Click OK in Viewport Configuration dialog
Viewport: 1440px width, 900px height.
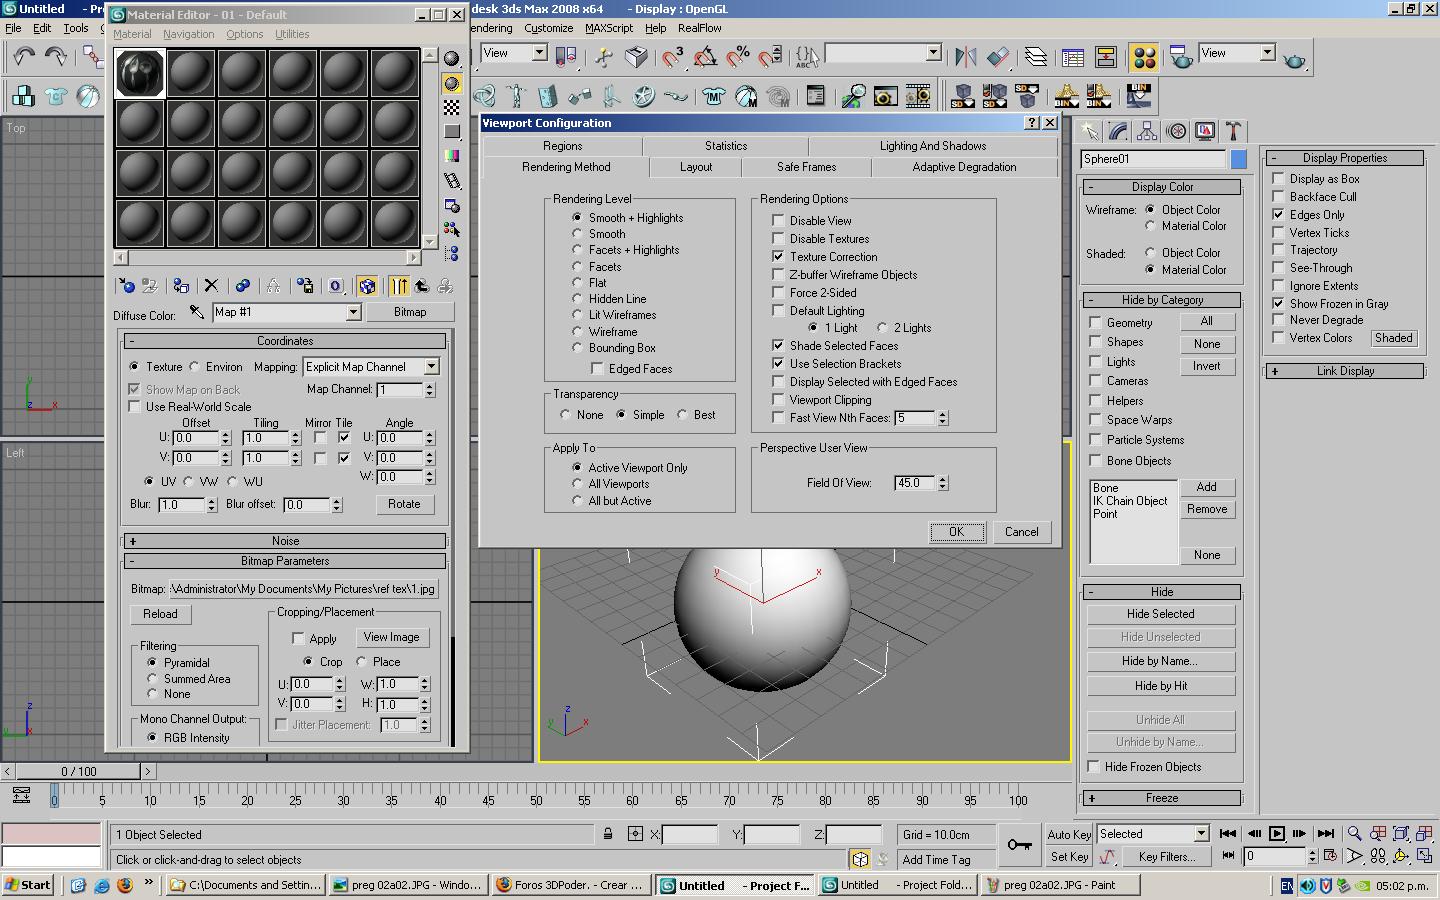(956, 532)
